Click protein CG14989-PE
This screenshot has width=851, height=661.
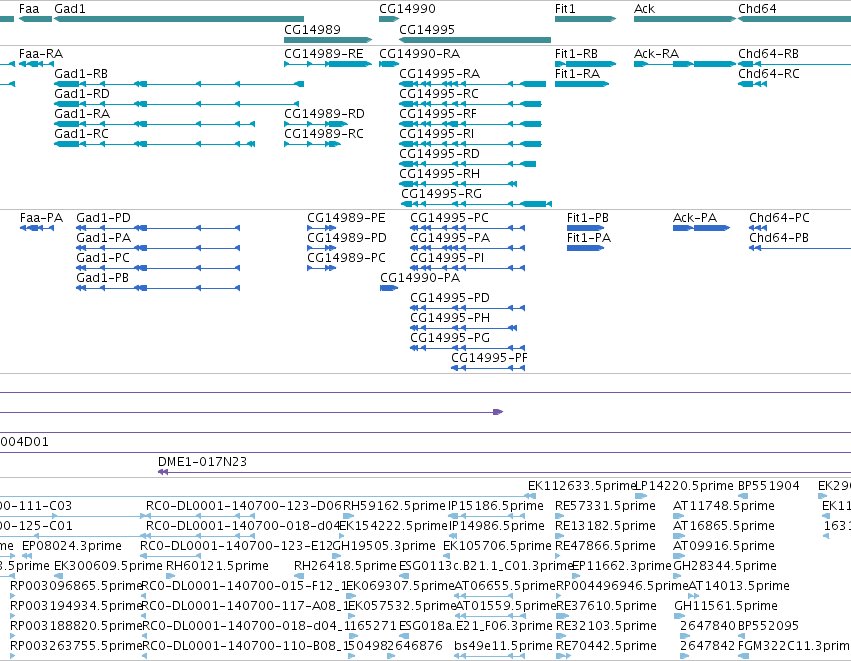tap(322, 228)
